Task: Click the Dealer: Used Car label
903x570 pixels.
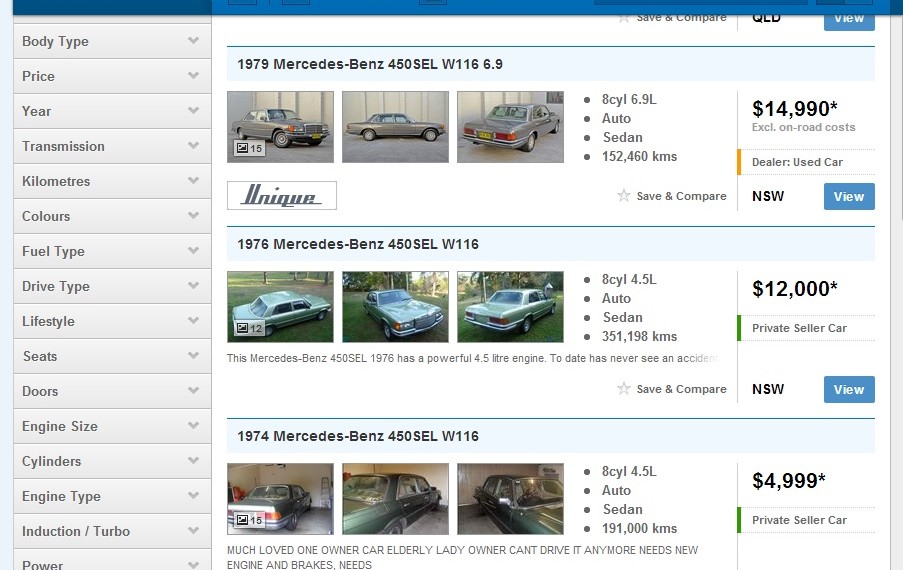Action: [797, 162]
